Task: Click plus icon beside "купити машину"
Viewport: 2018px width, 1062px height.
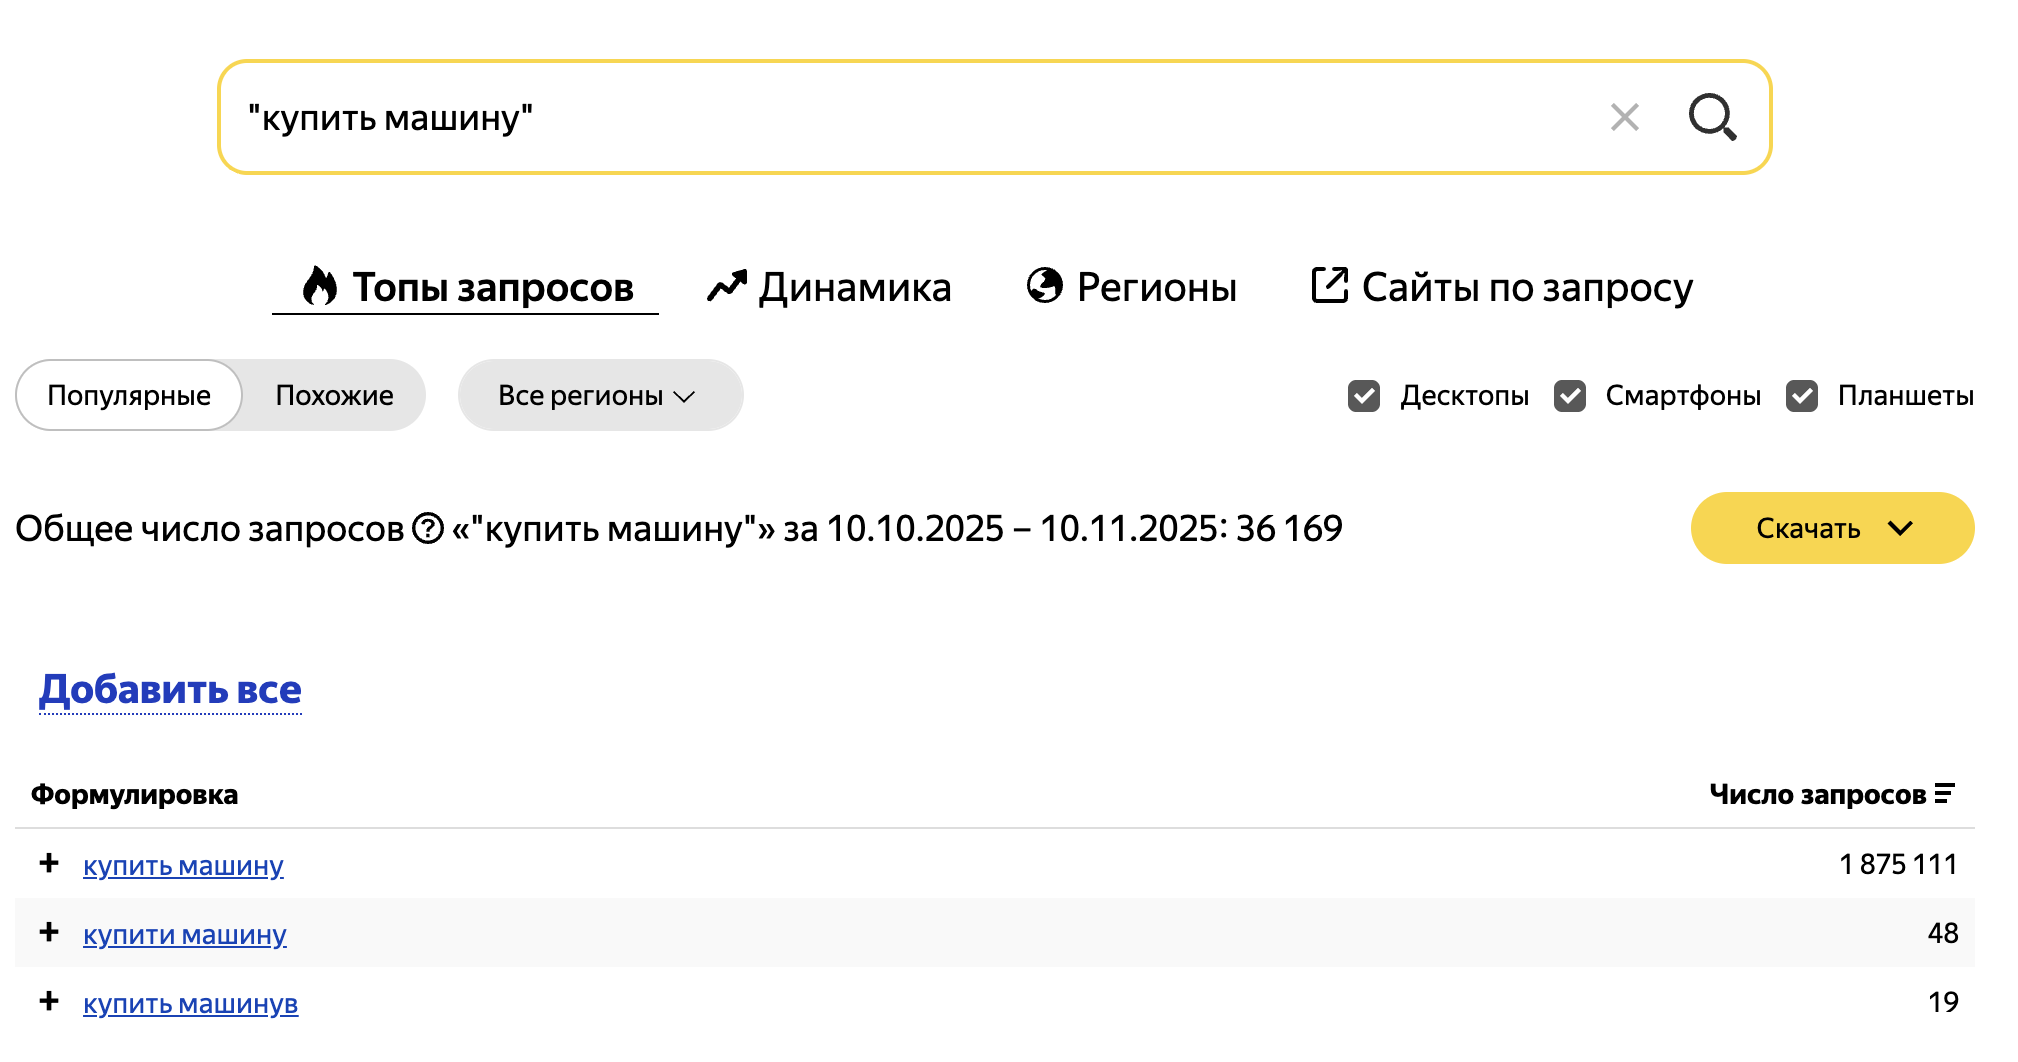Action: [49, 932]
